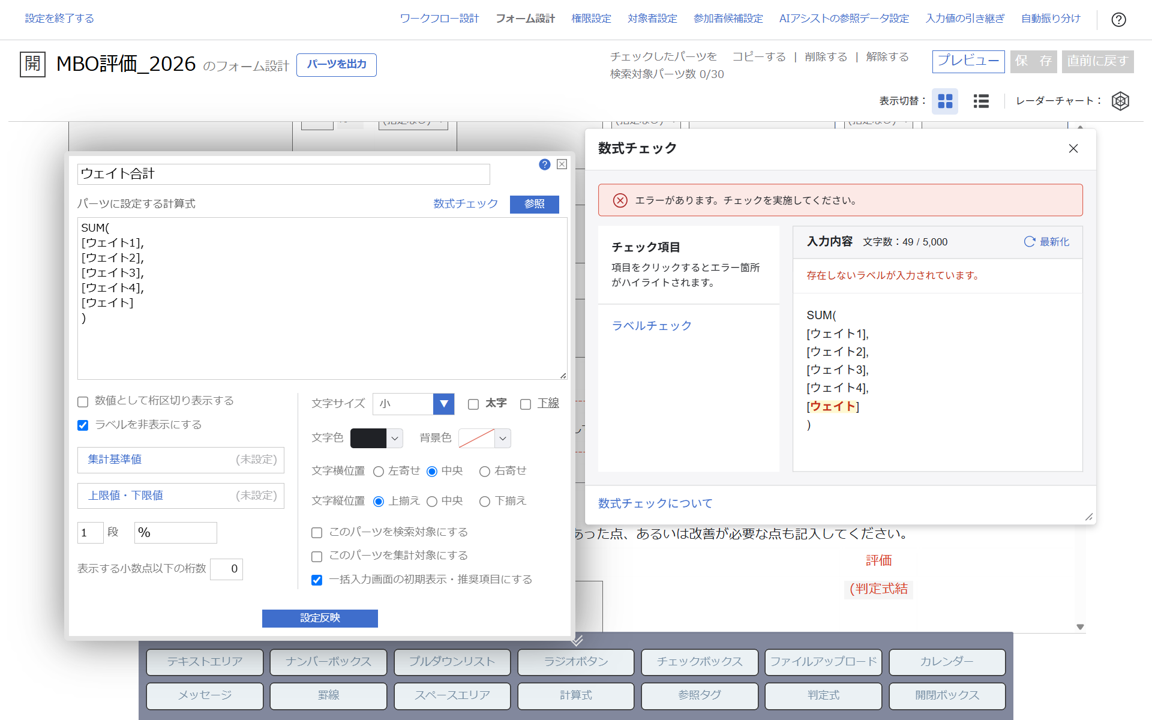1152x720 pixels.
Task: Open the radar chart hexagon icon
Action: coord(1120,101)
